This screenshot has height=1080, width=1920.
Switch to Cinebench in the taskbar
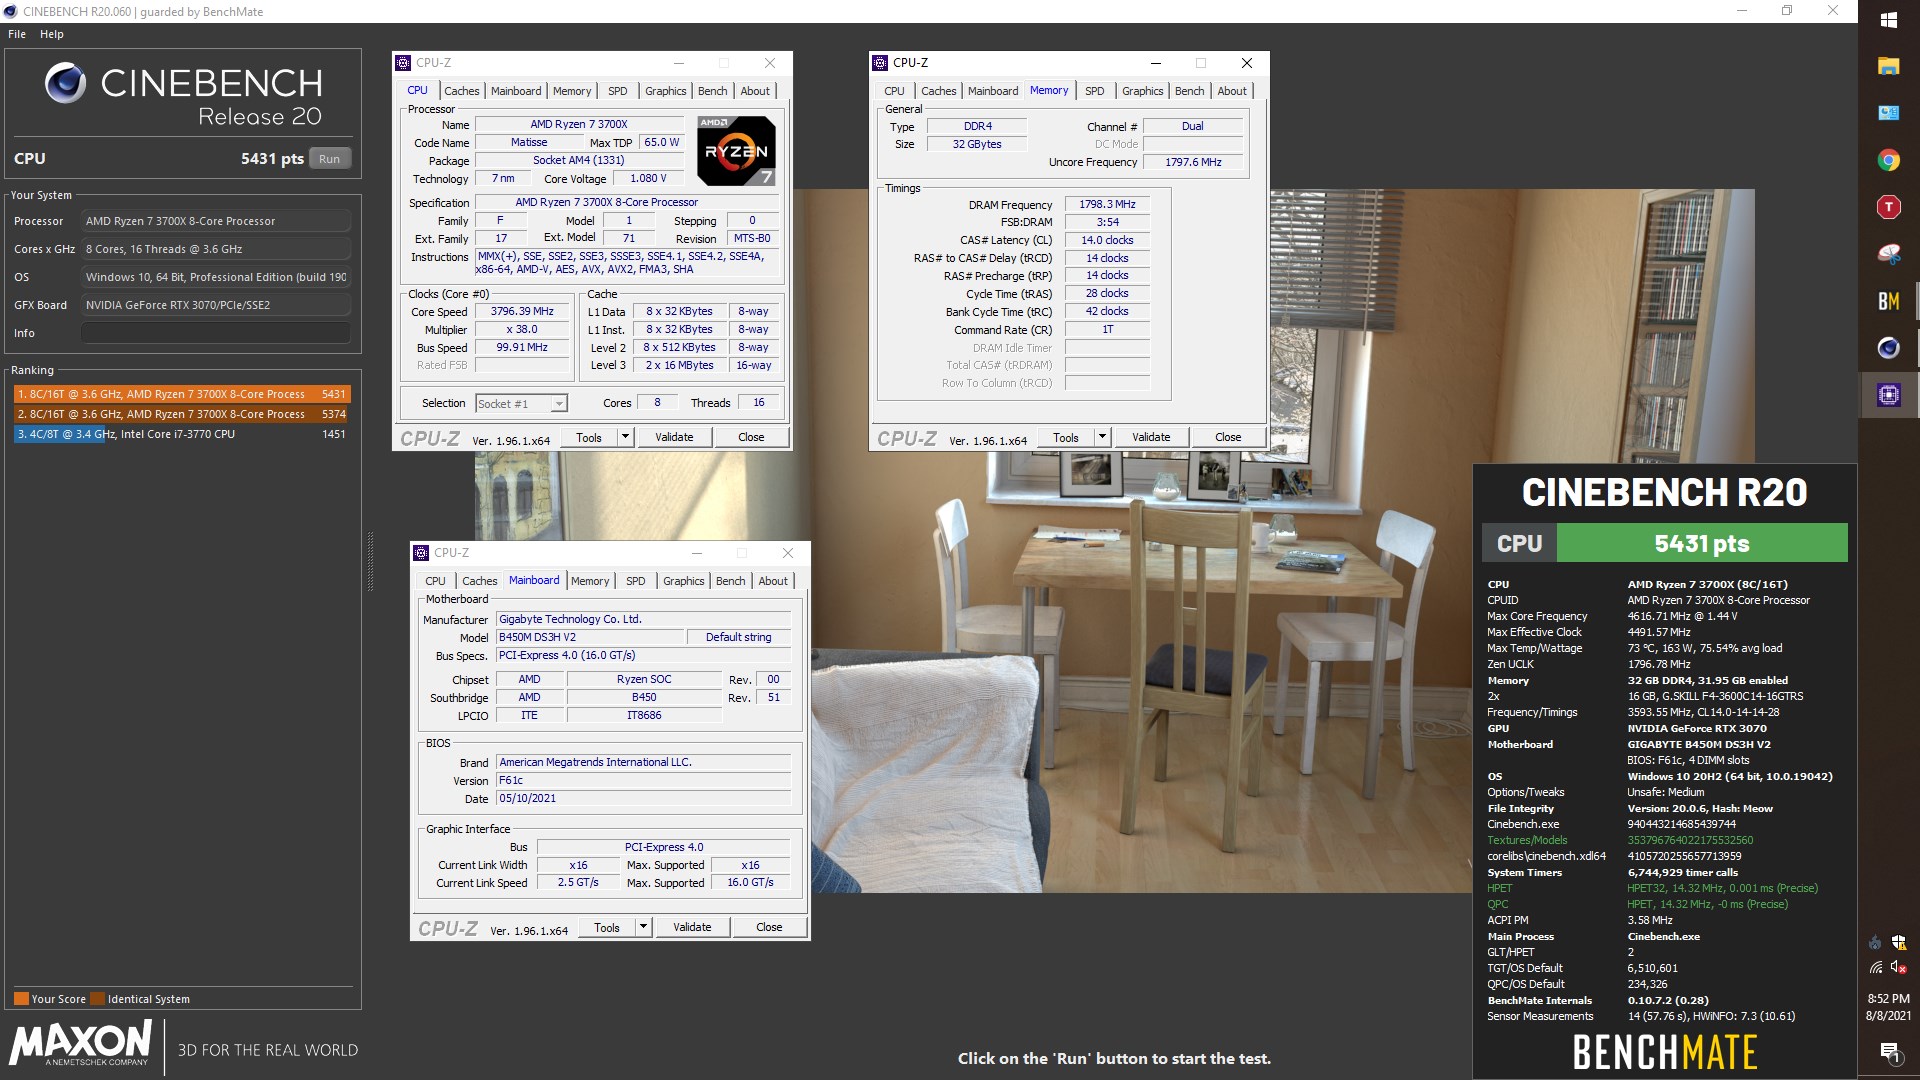click(x=1888, y=348)
